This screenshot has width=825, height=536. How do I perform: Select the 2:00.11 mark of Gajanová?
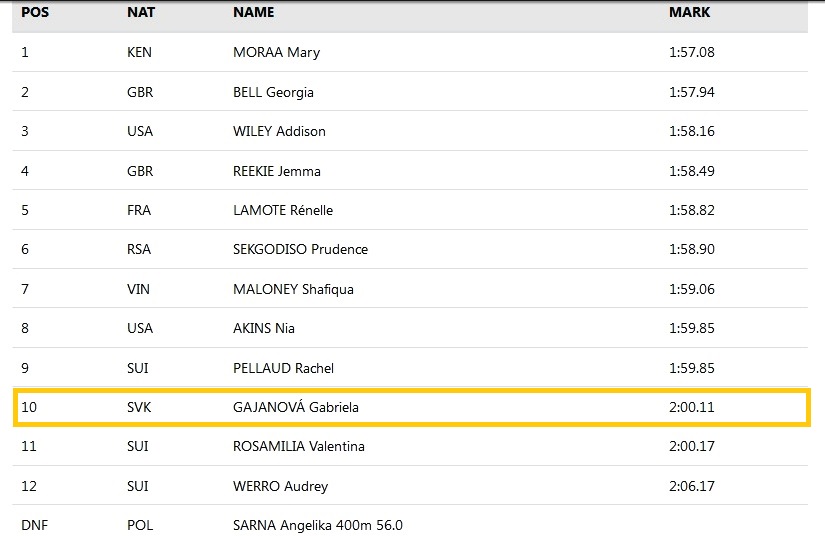[x=691, y=407]
